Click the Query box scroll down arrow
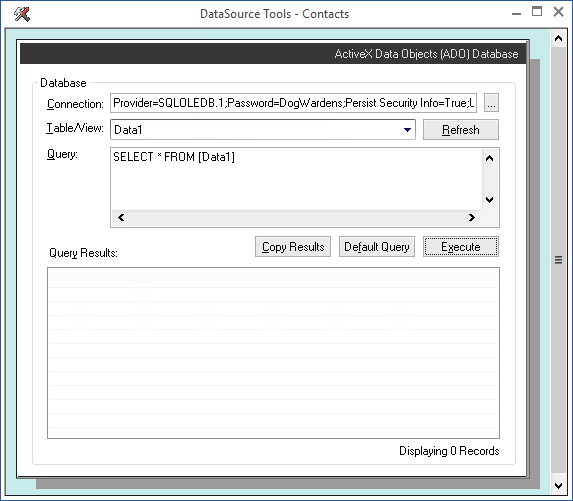573x501 pixels. coord(489,200)
